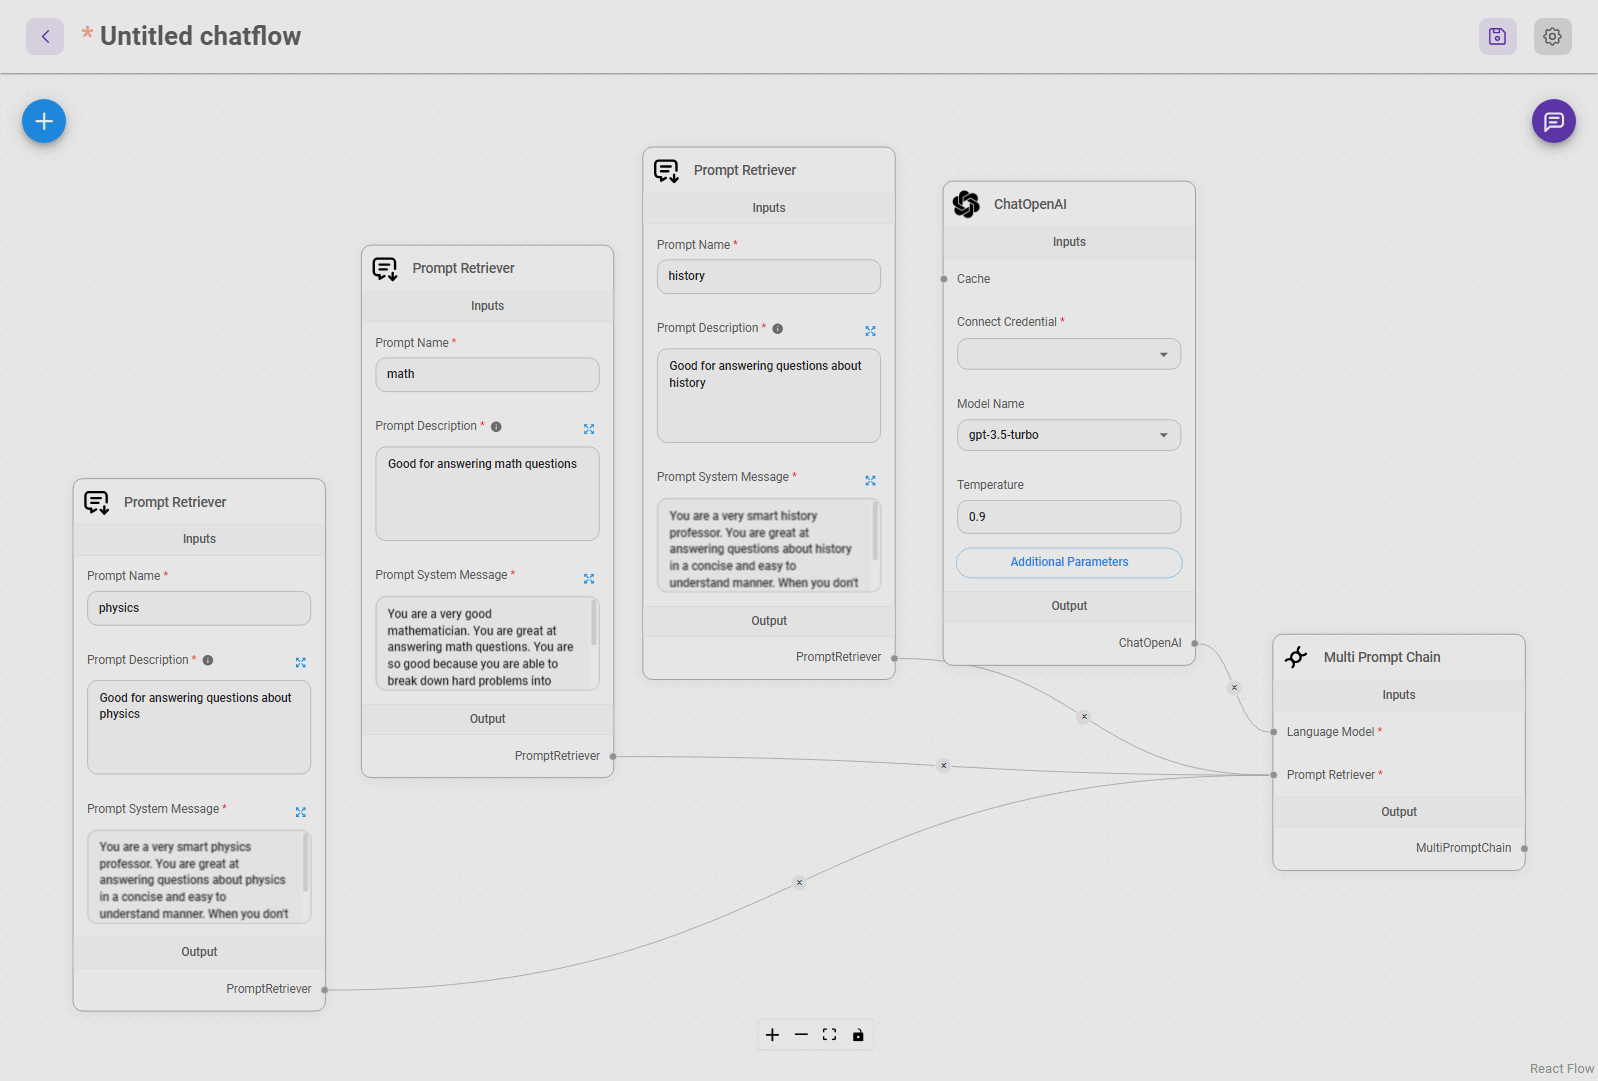Screen dimensions: 1598x1081
Task: Expand the history Prompt Description field
Action: [870, 331]
